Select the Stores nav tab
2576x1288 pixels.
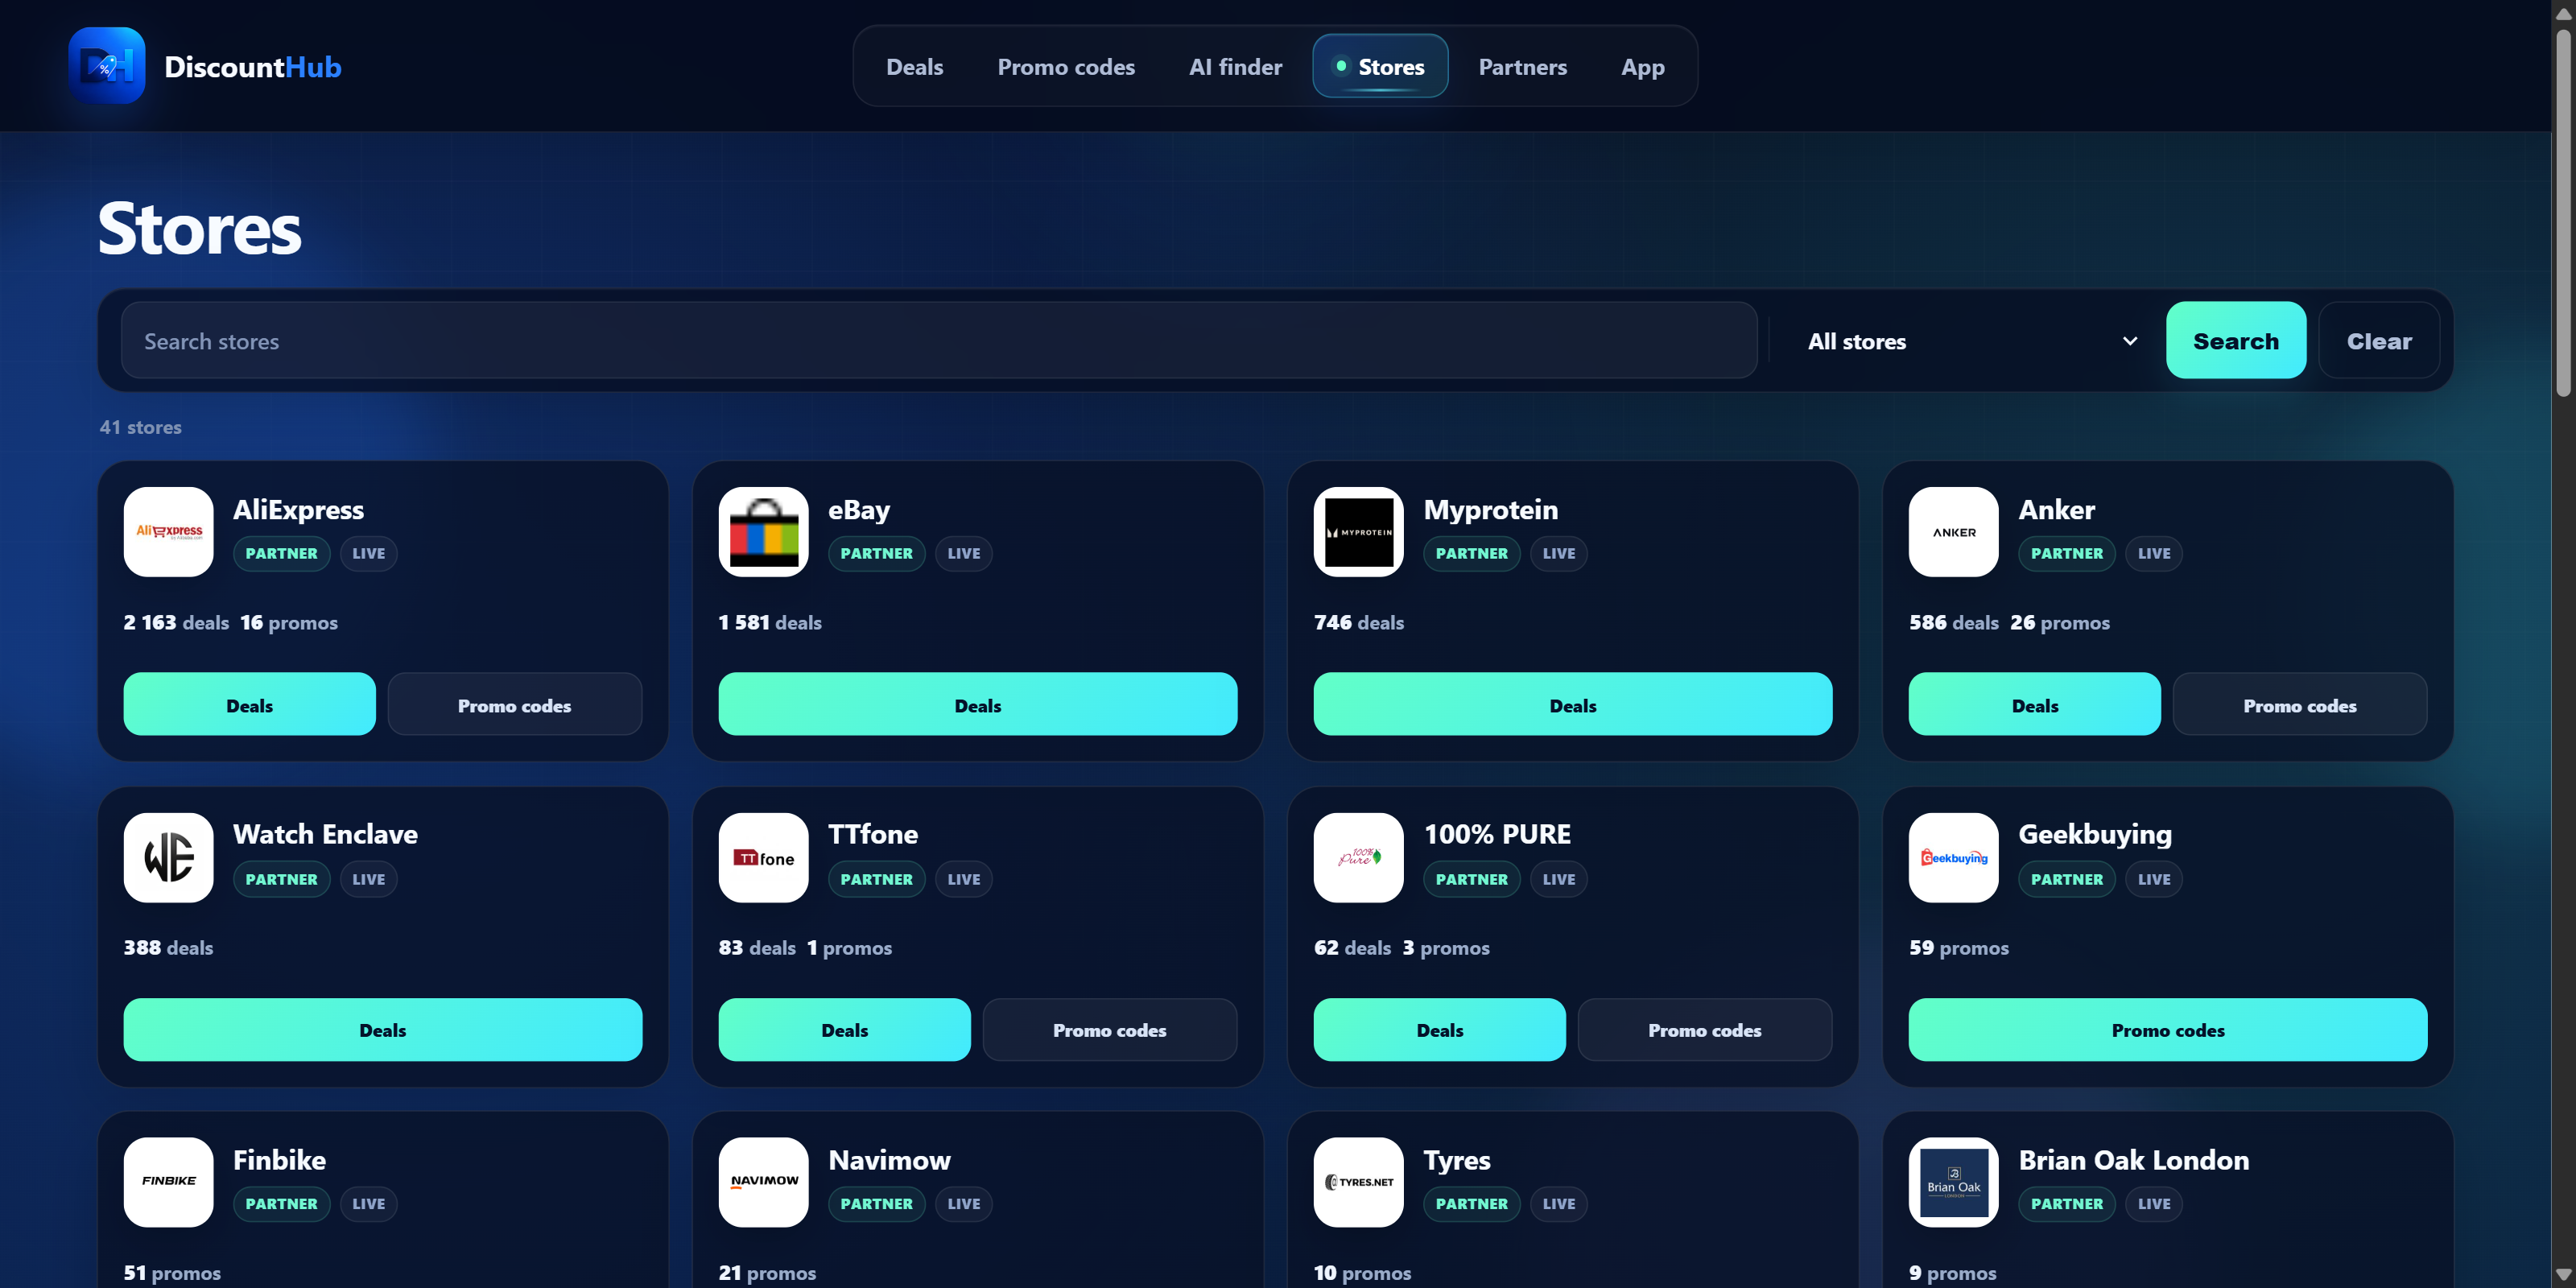(1380, 67)
